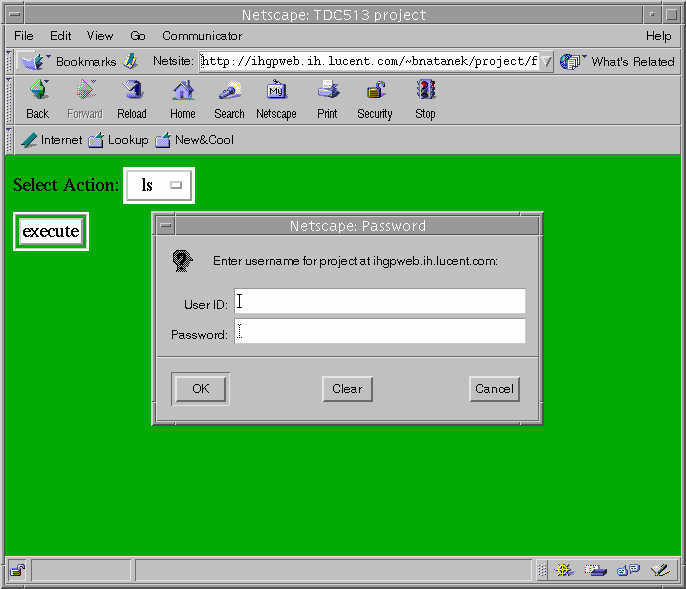Focus the Password input field
This screenshot has width=686, height=589.
coord(380,331)
